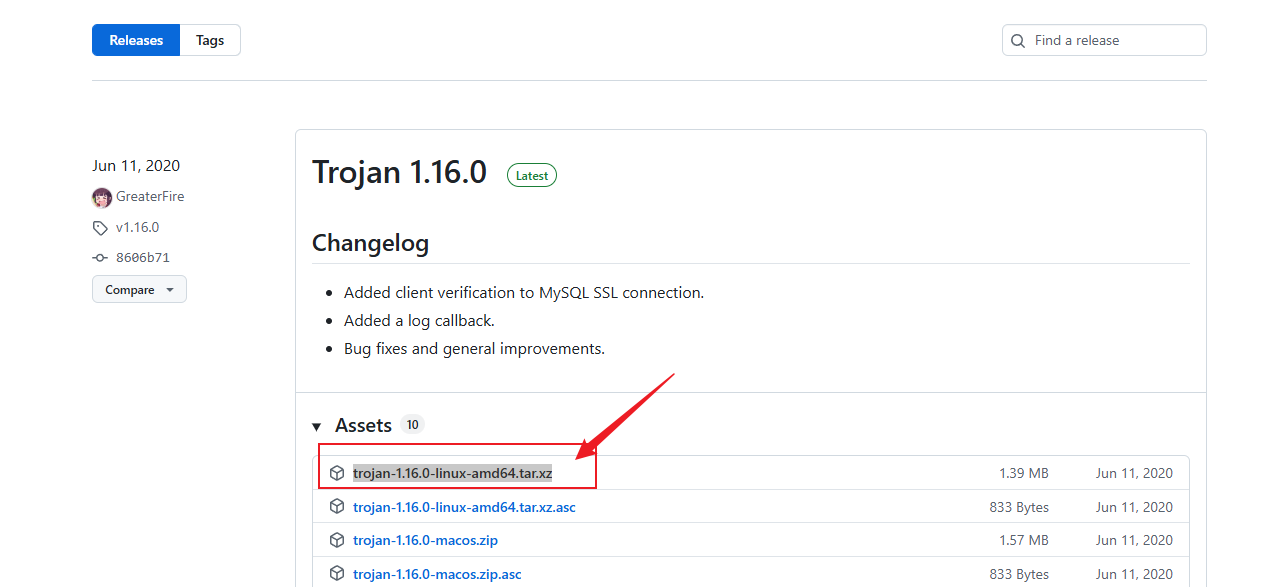
Task: Click the GreaterFire avatar image
Action: coord(102,197)
